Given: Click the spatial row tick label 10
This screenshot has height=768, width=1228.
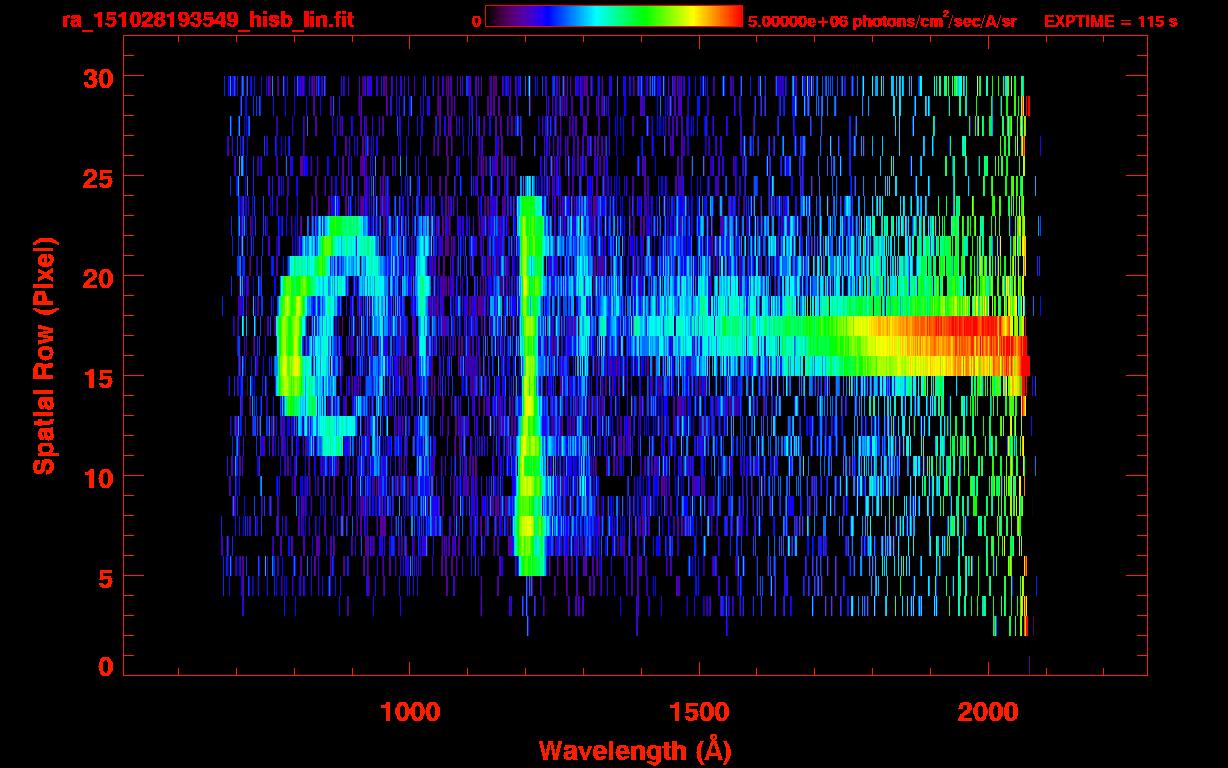Looking at the screenshot, I should click(96, 477).
